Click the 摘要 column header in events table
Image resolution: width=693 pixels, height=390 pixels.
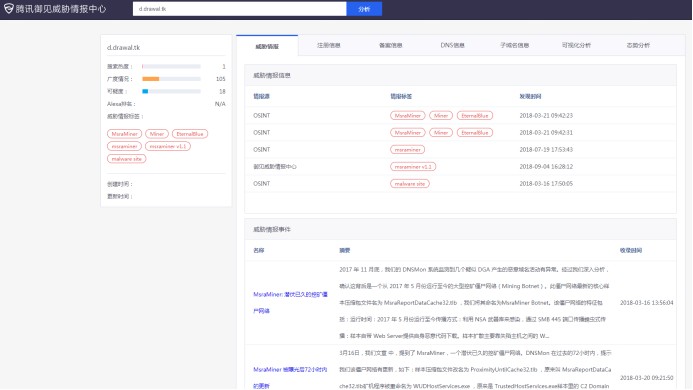345,250
